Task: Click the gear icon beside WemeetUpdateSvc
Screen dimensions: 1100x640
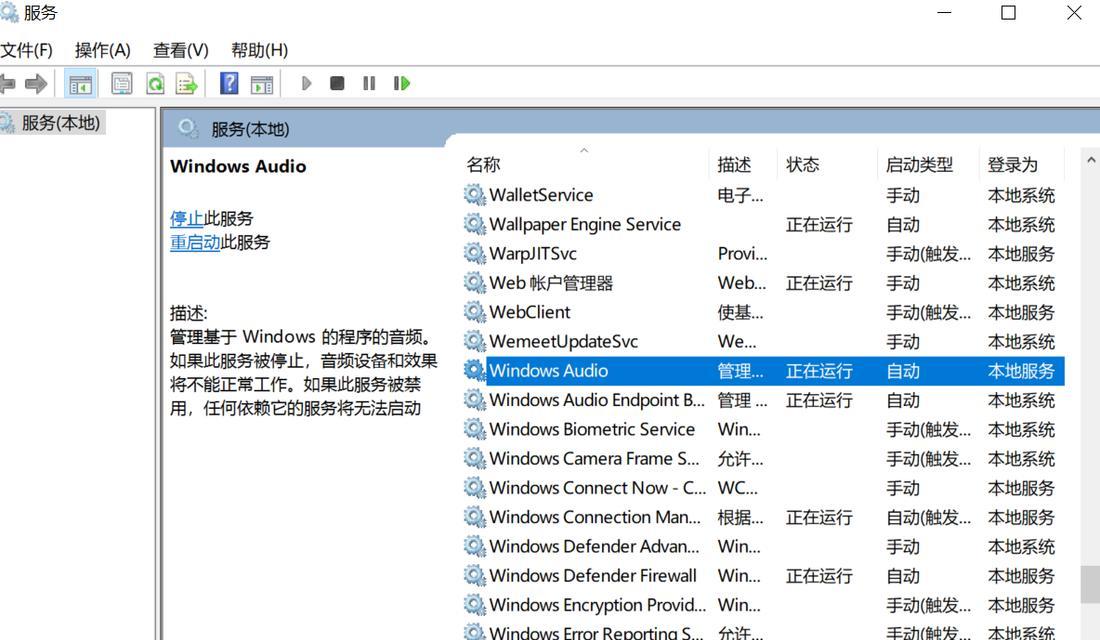Action: [475, 341]
